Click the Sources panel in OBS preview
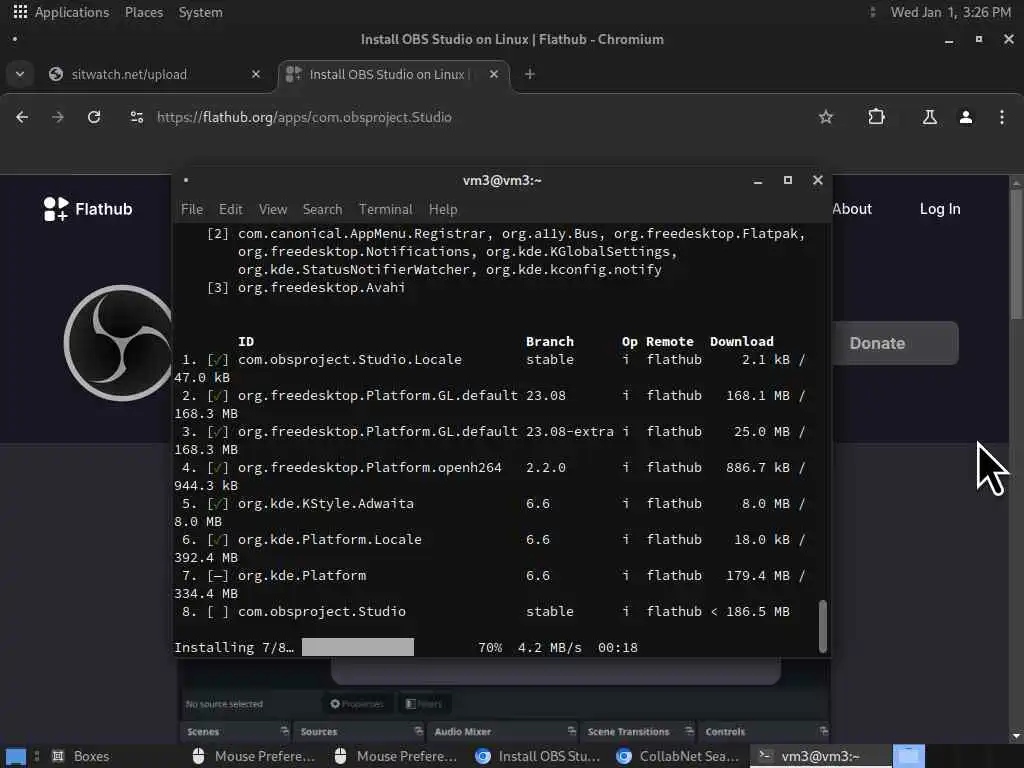 click(360, 731)
